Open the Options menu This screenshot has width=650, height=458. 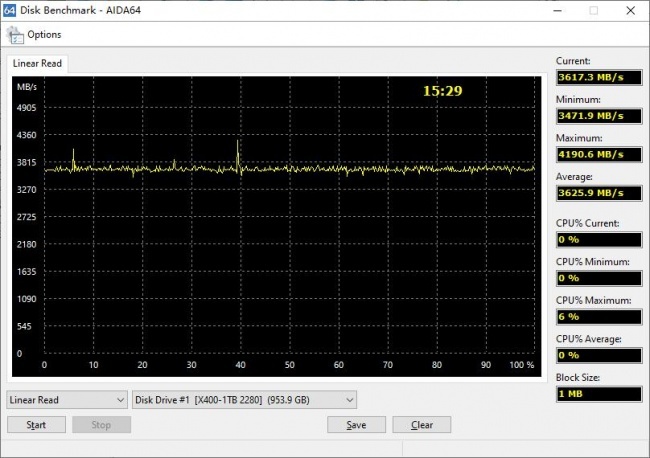pos(44,34)
